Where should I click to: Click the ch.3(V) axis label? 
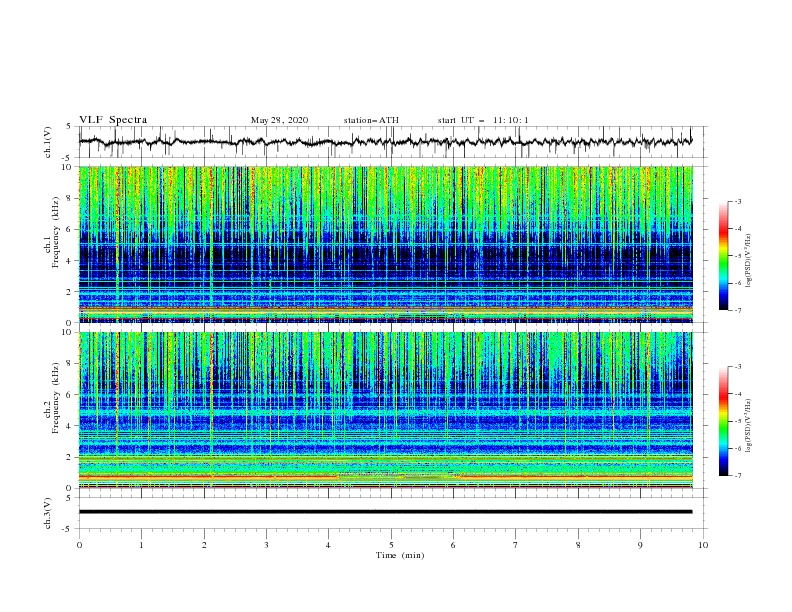48,513
